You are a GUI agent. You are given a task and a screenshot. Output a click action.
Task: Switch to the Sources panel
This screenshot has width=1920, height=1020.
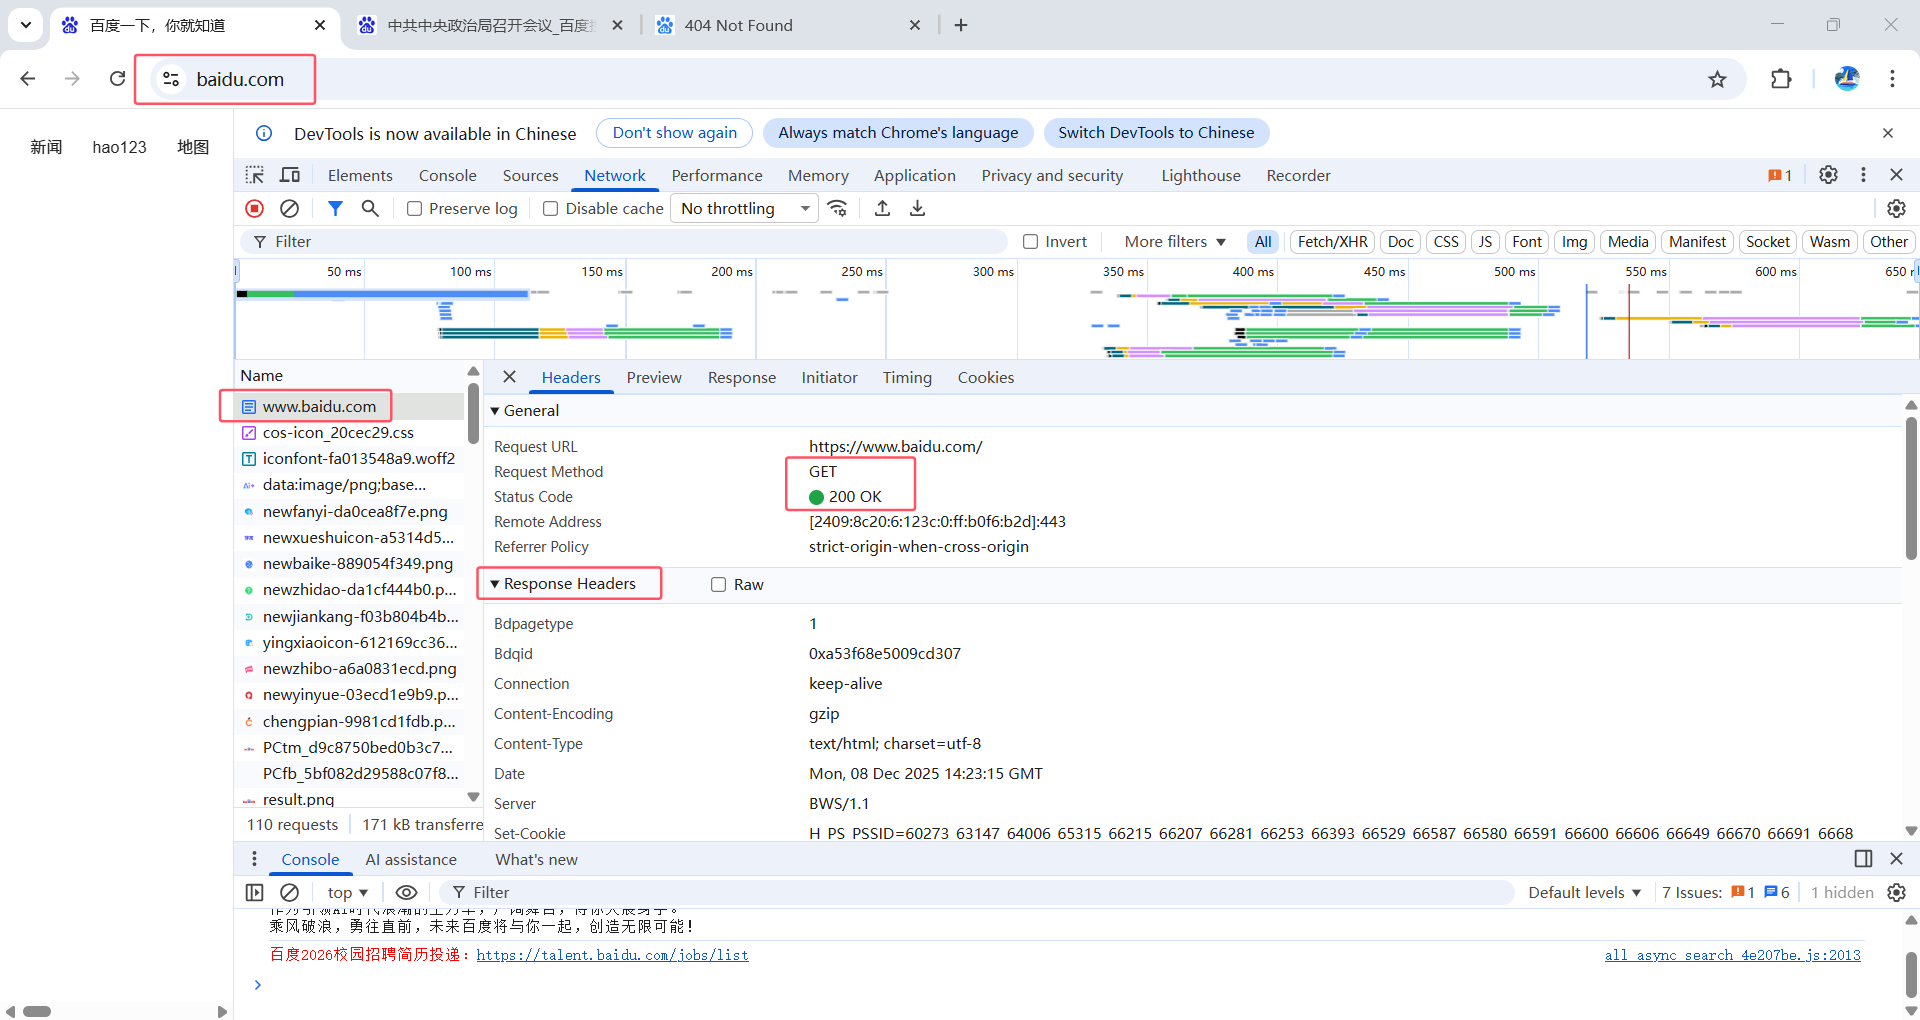(530, 175)
